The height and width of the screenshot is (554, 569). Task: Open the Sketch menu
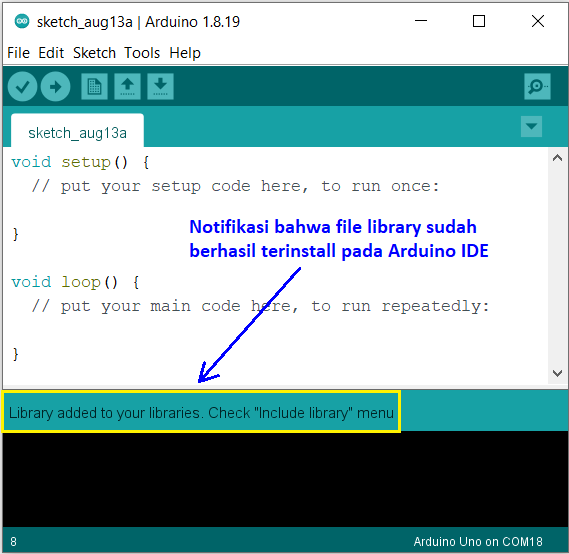(94, 53)
